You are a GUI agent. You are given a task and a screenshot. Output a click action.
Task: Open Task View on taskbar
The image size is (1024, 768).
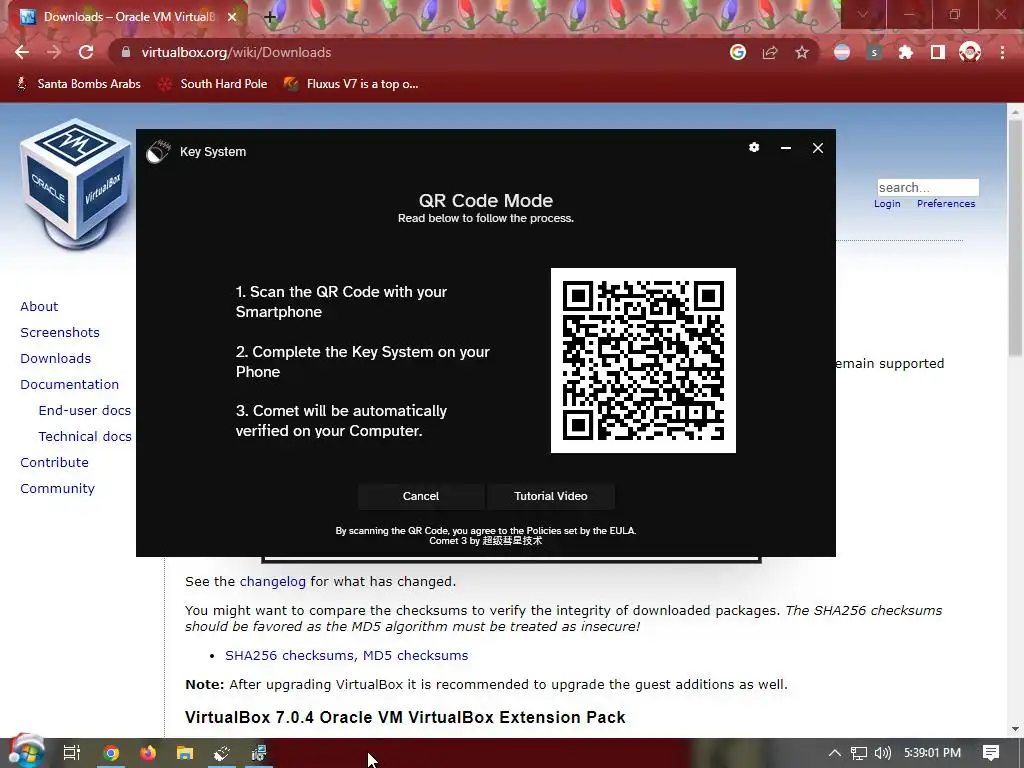(71, 753)
